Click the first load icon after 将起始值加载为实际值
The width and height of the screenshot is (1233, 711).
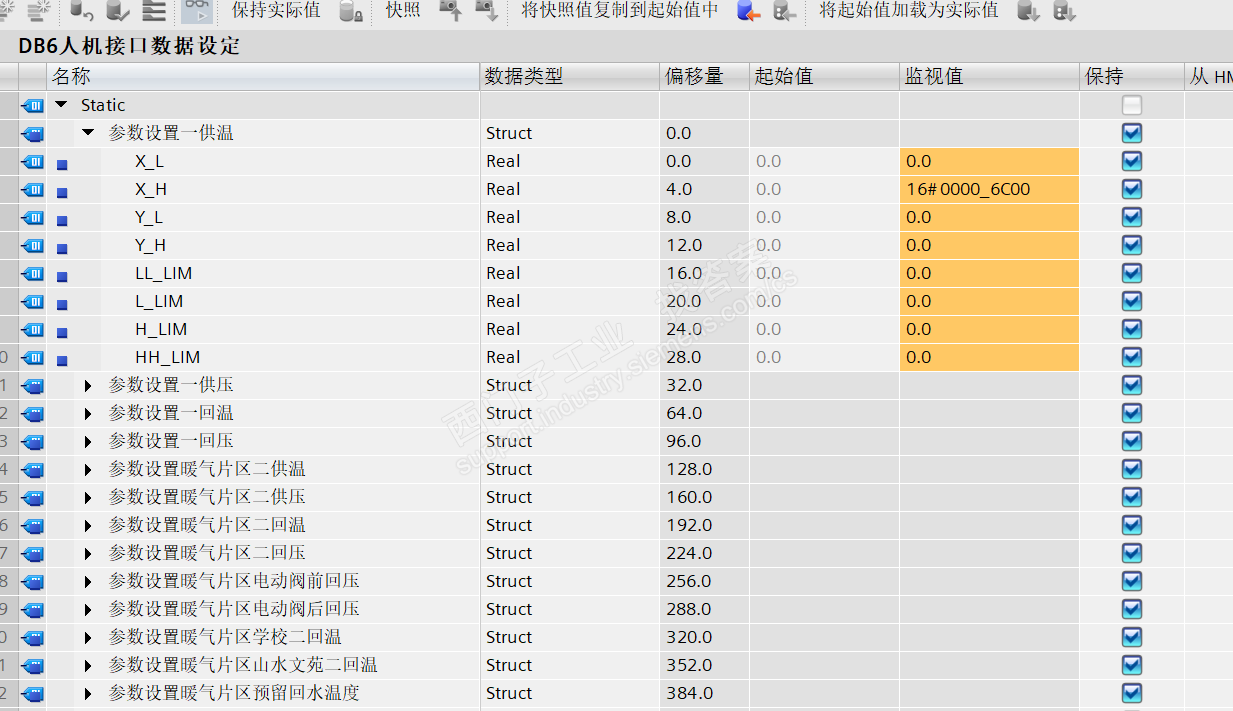(1028, 11)
